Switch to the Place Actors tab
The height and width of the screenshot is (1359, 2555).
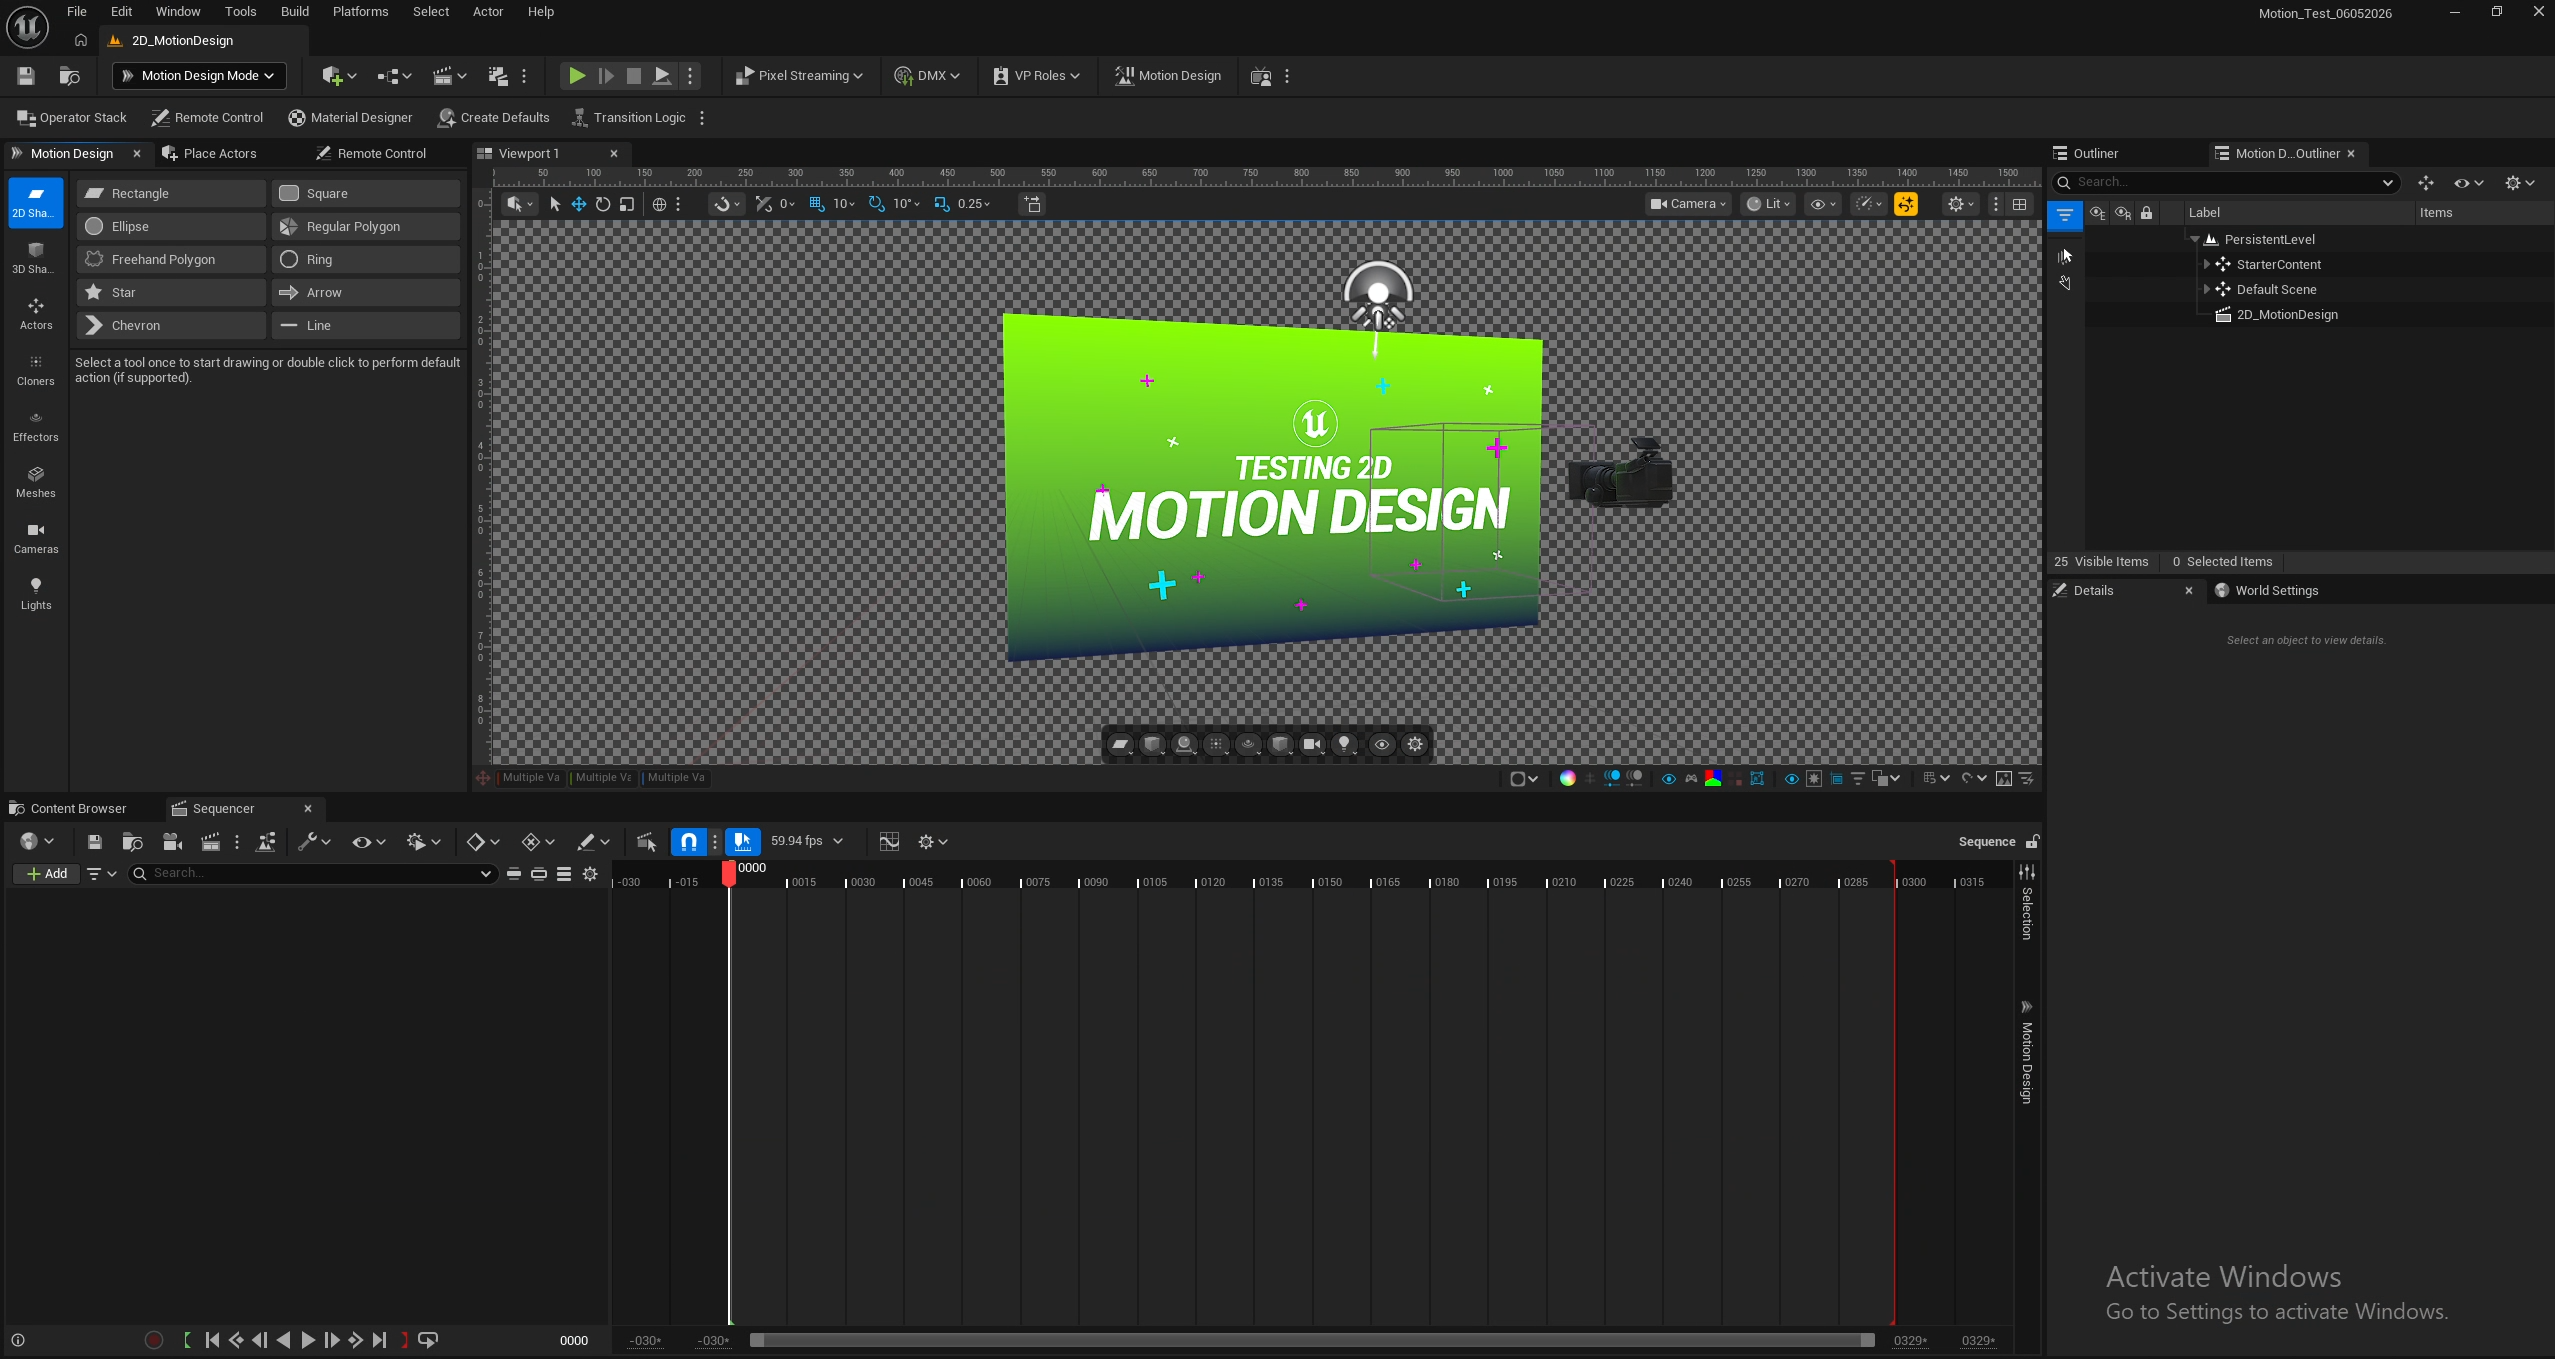(220, 154)
